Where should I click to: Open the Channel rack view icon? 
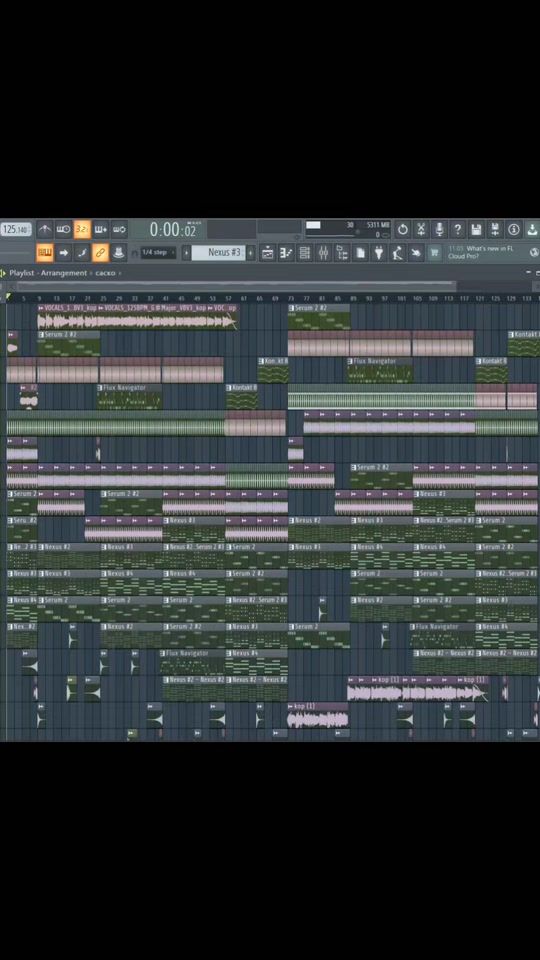[305, 252]
